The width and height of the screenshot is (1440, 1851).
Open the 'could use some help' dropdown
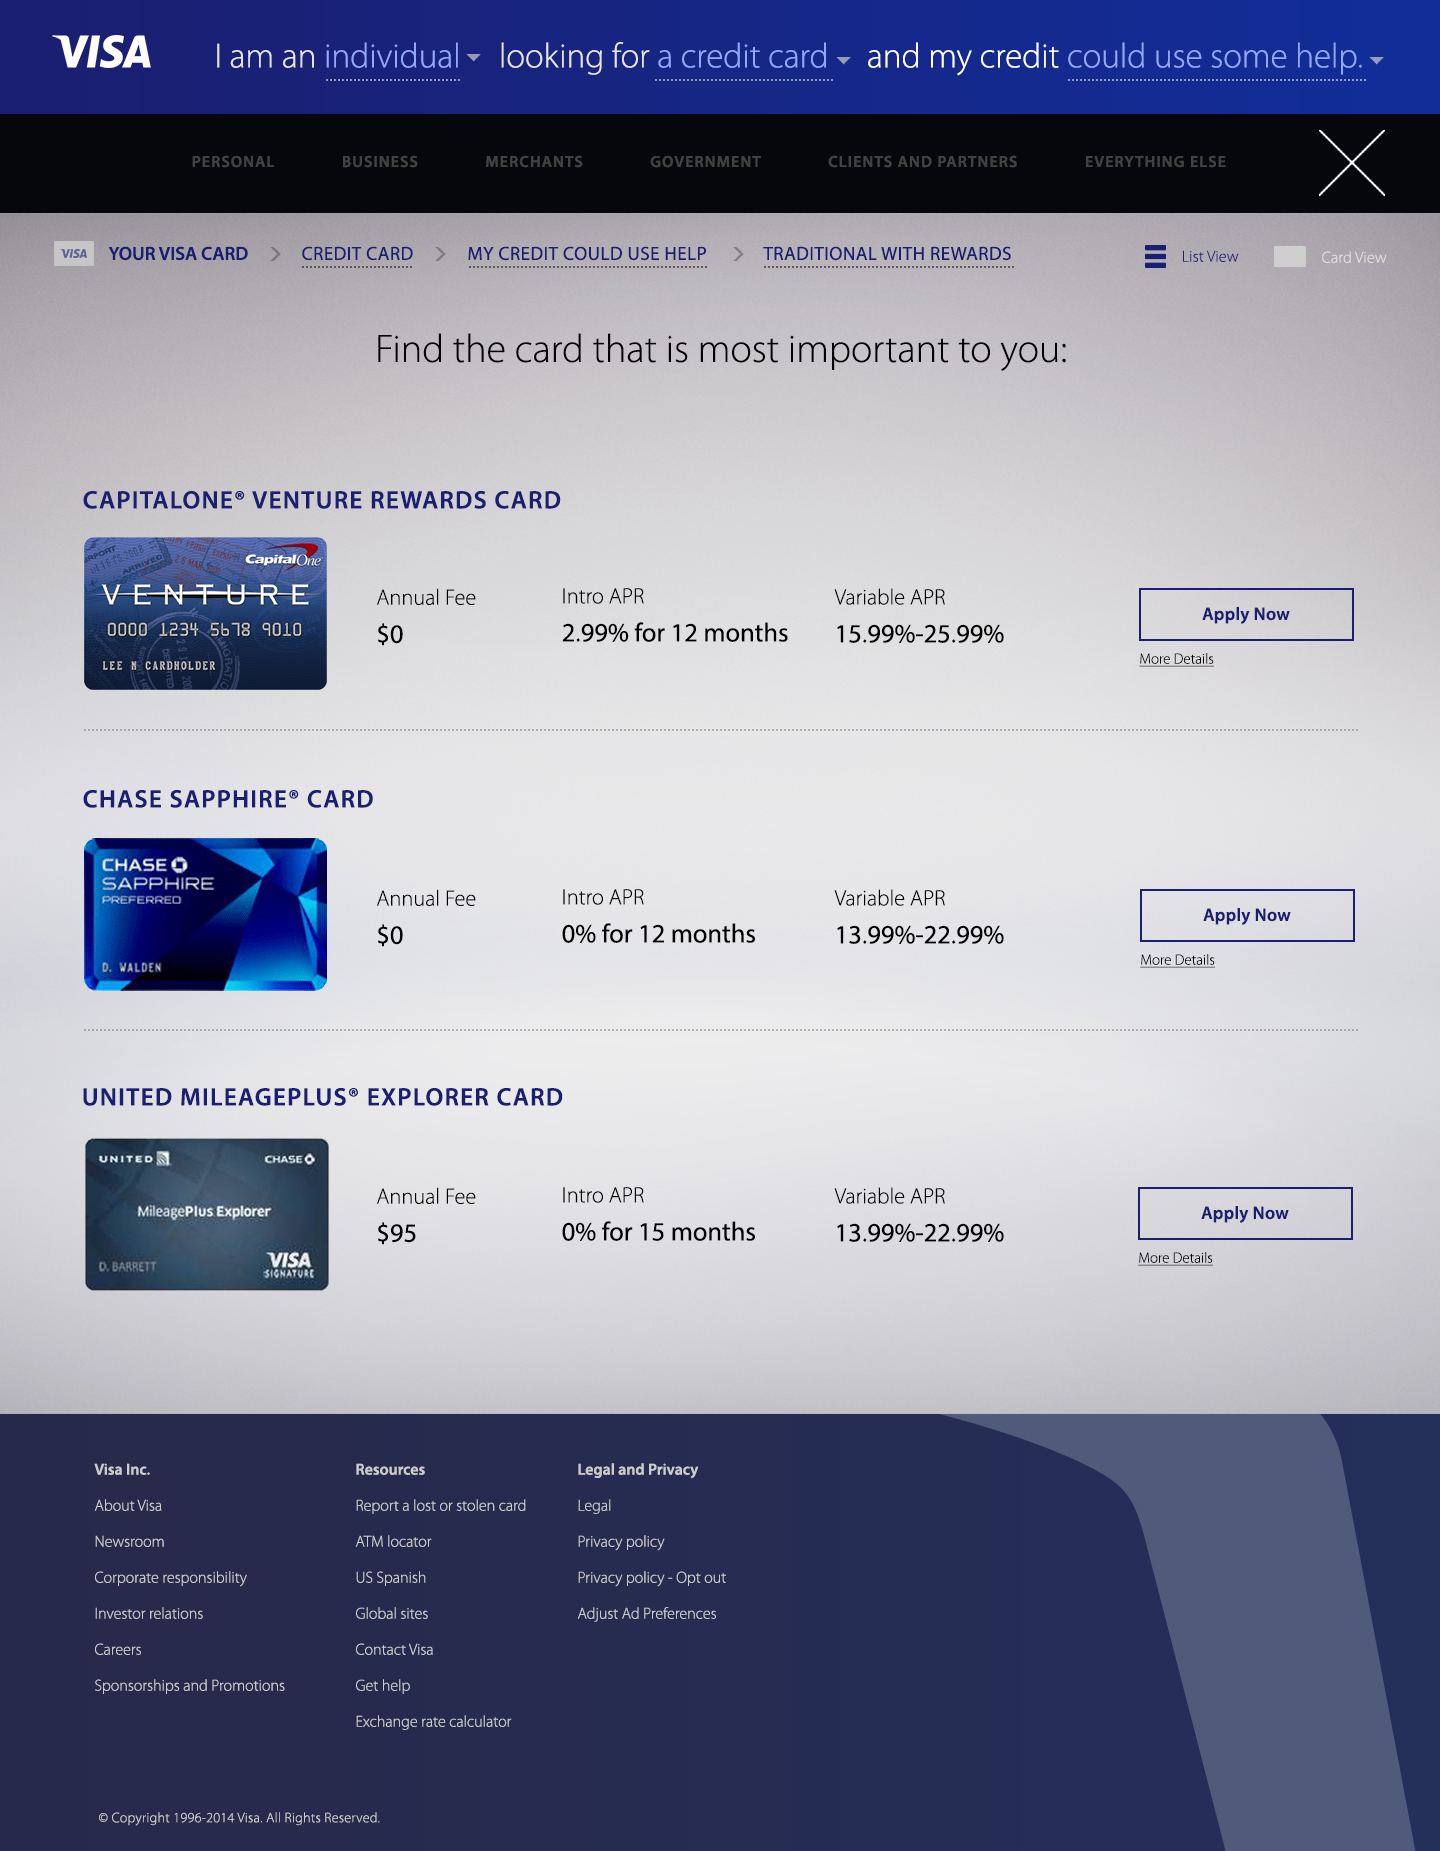[x=1225, y=57]
